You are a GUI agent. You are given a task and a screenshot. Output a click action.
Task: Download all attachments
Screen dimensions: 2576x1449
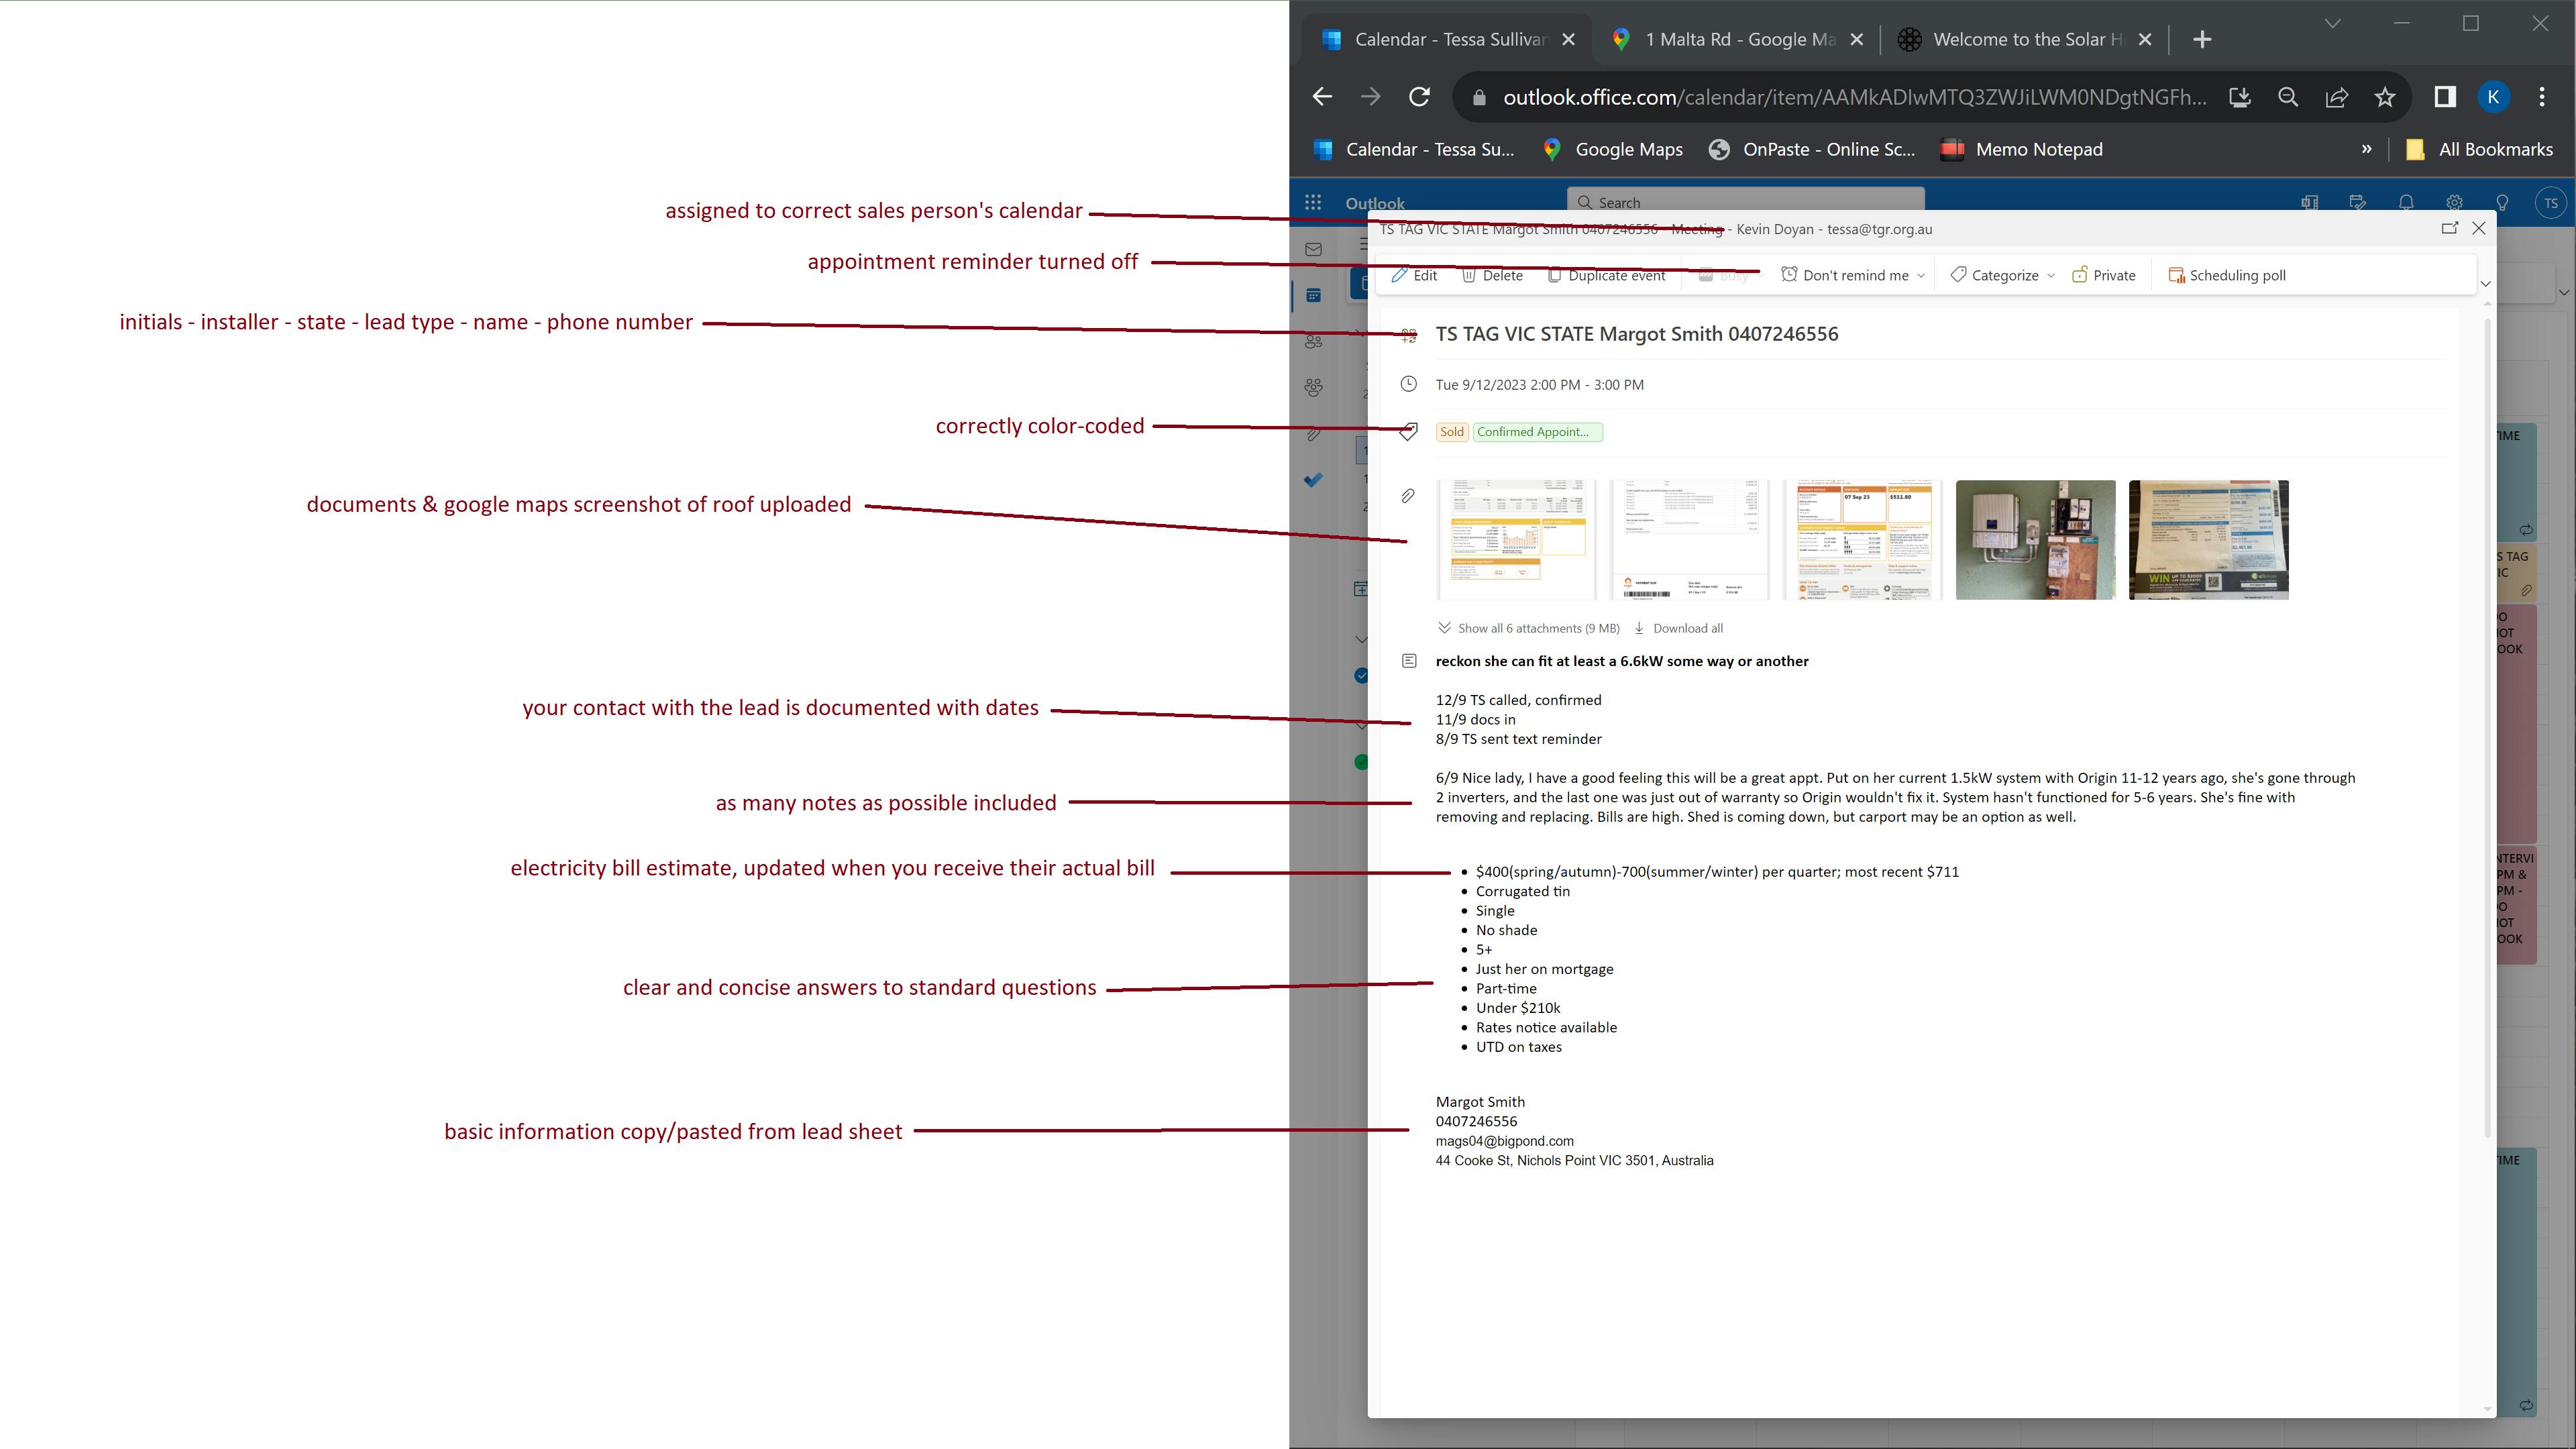(1679, 628)
